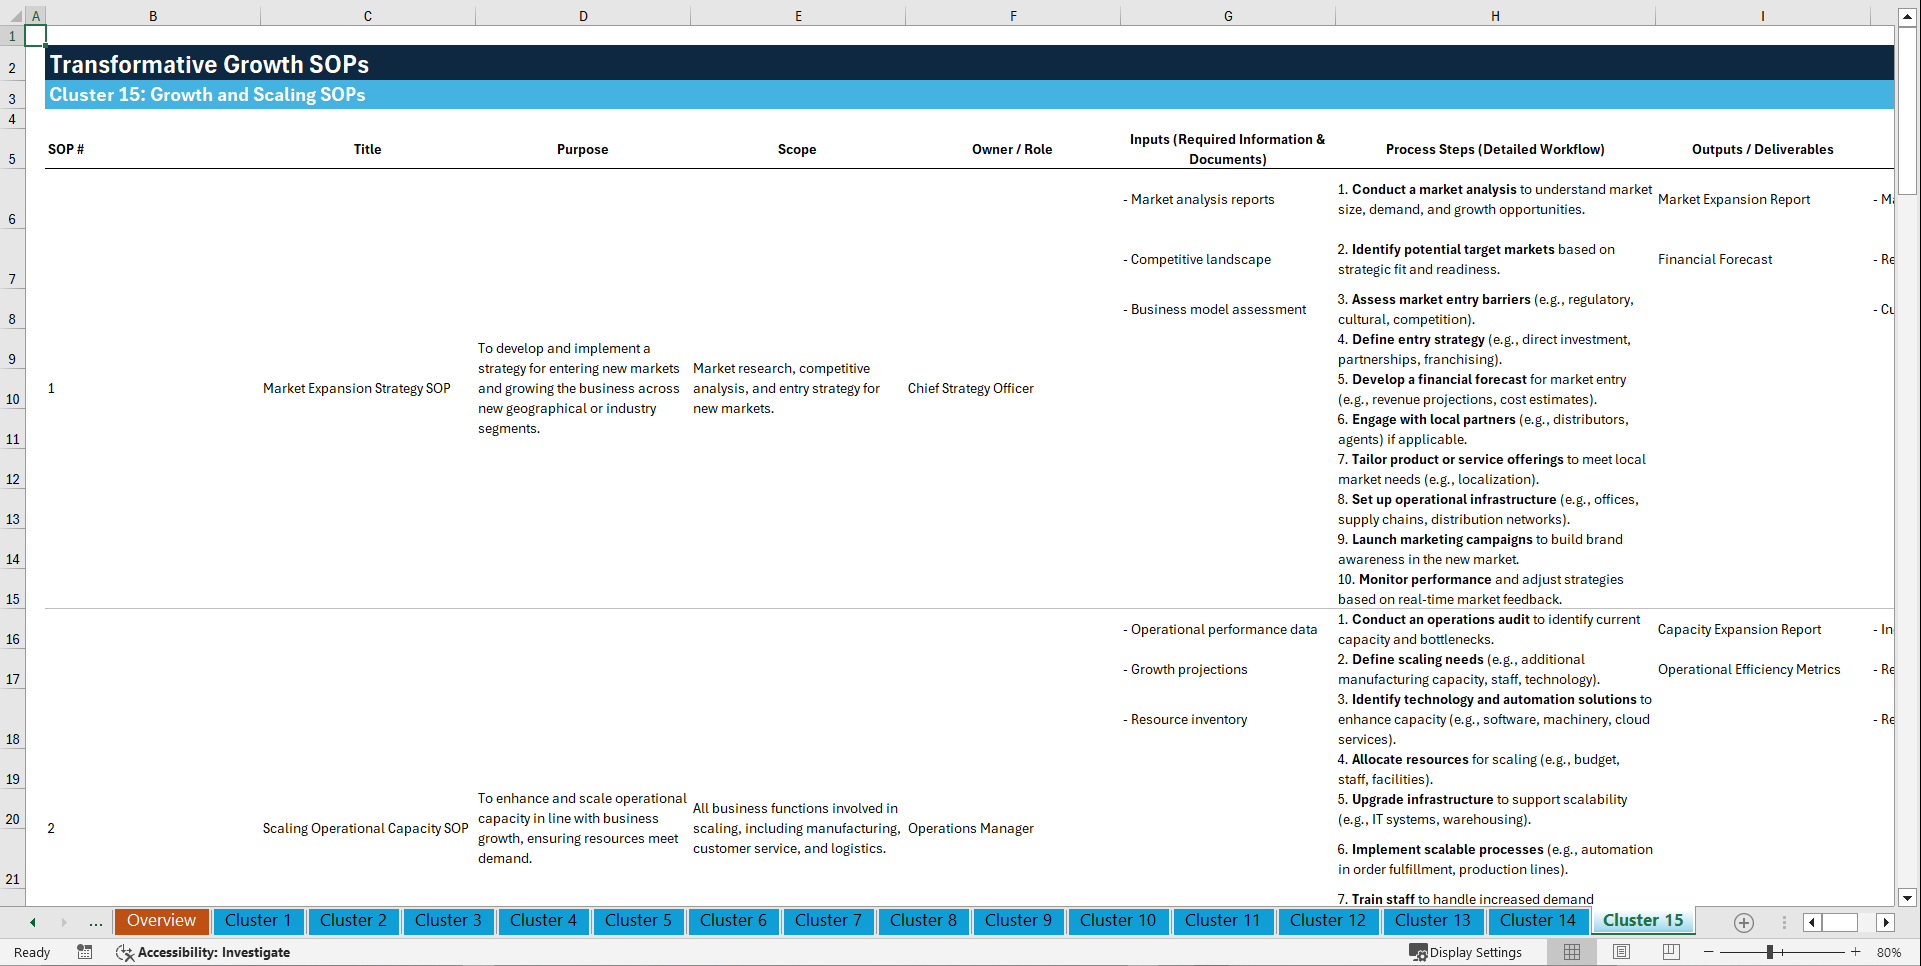Open Page Layout view from the status bar
The height and width of the screenshot is (966, 1921).
click(x=1621, y=952)
